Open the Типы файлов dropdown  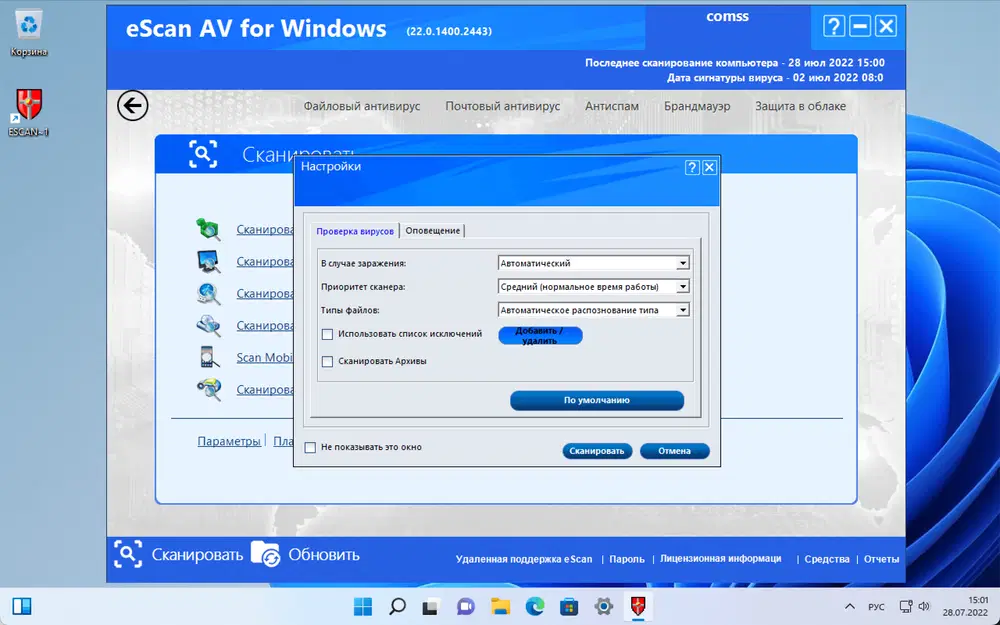click(593, 310)
